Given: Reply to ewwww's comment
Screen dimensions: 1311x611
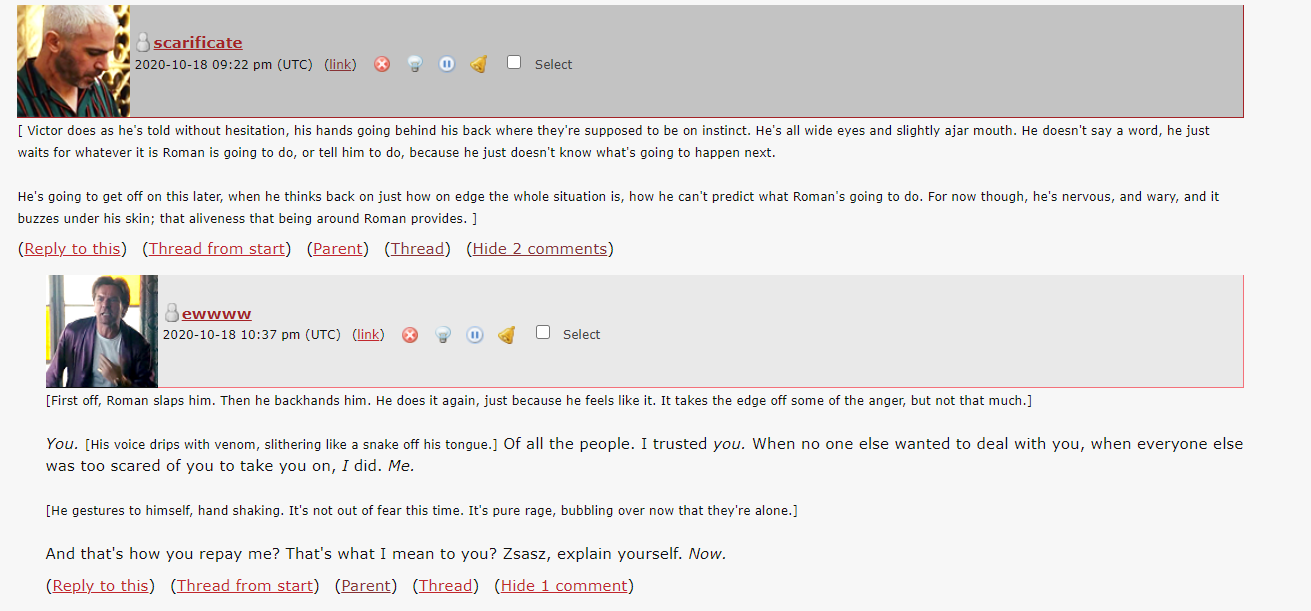Looking at the screenshot, I should coord(100,586).
